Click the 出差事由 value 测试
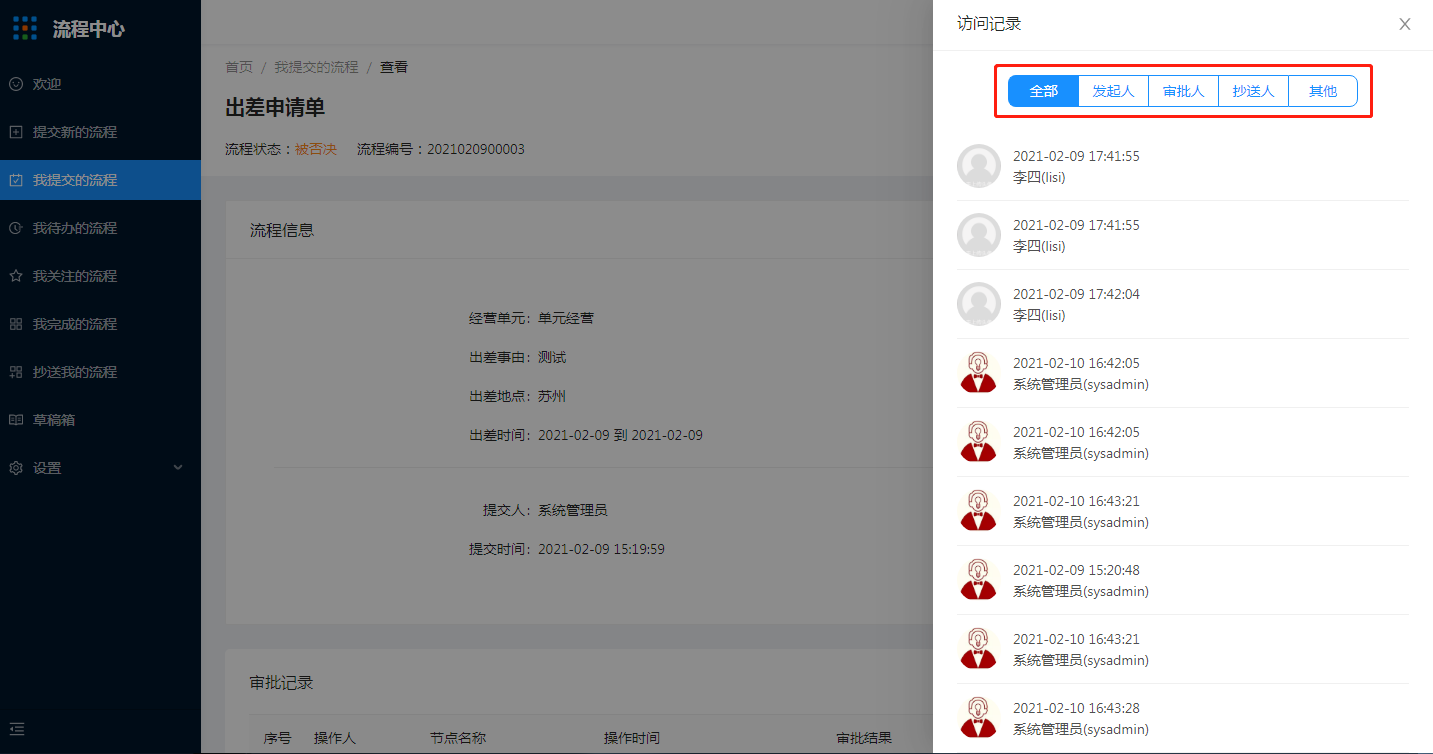This screenshot has height=754, width=1433. 552,357
